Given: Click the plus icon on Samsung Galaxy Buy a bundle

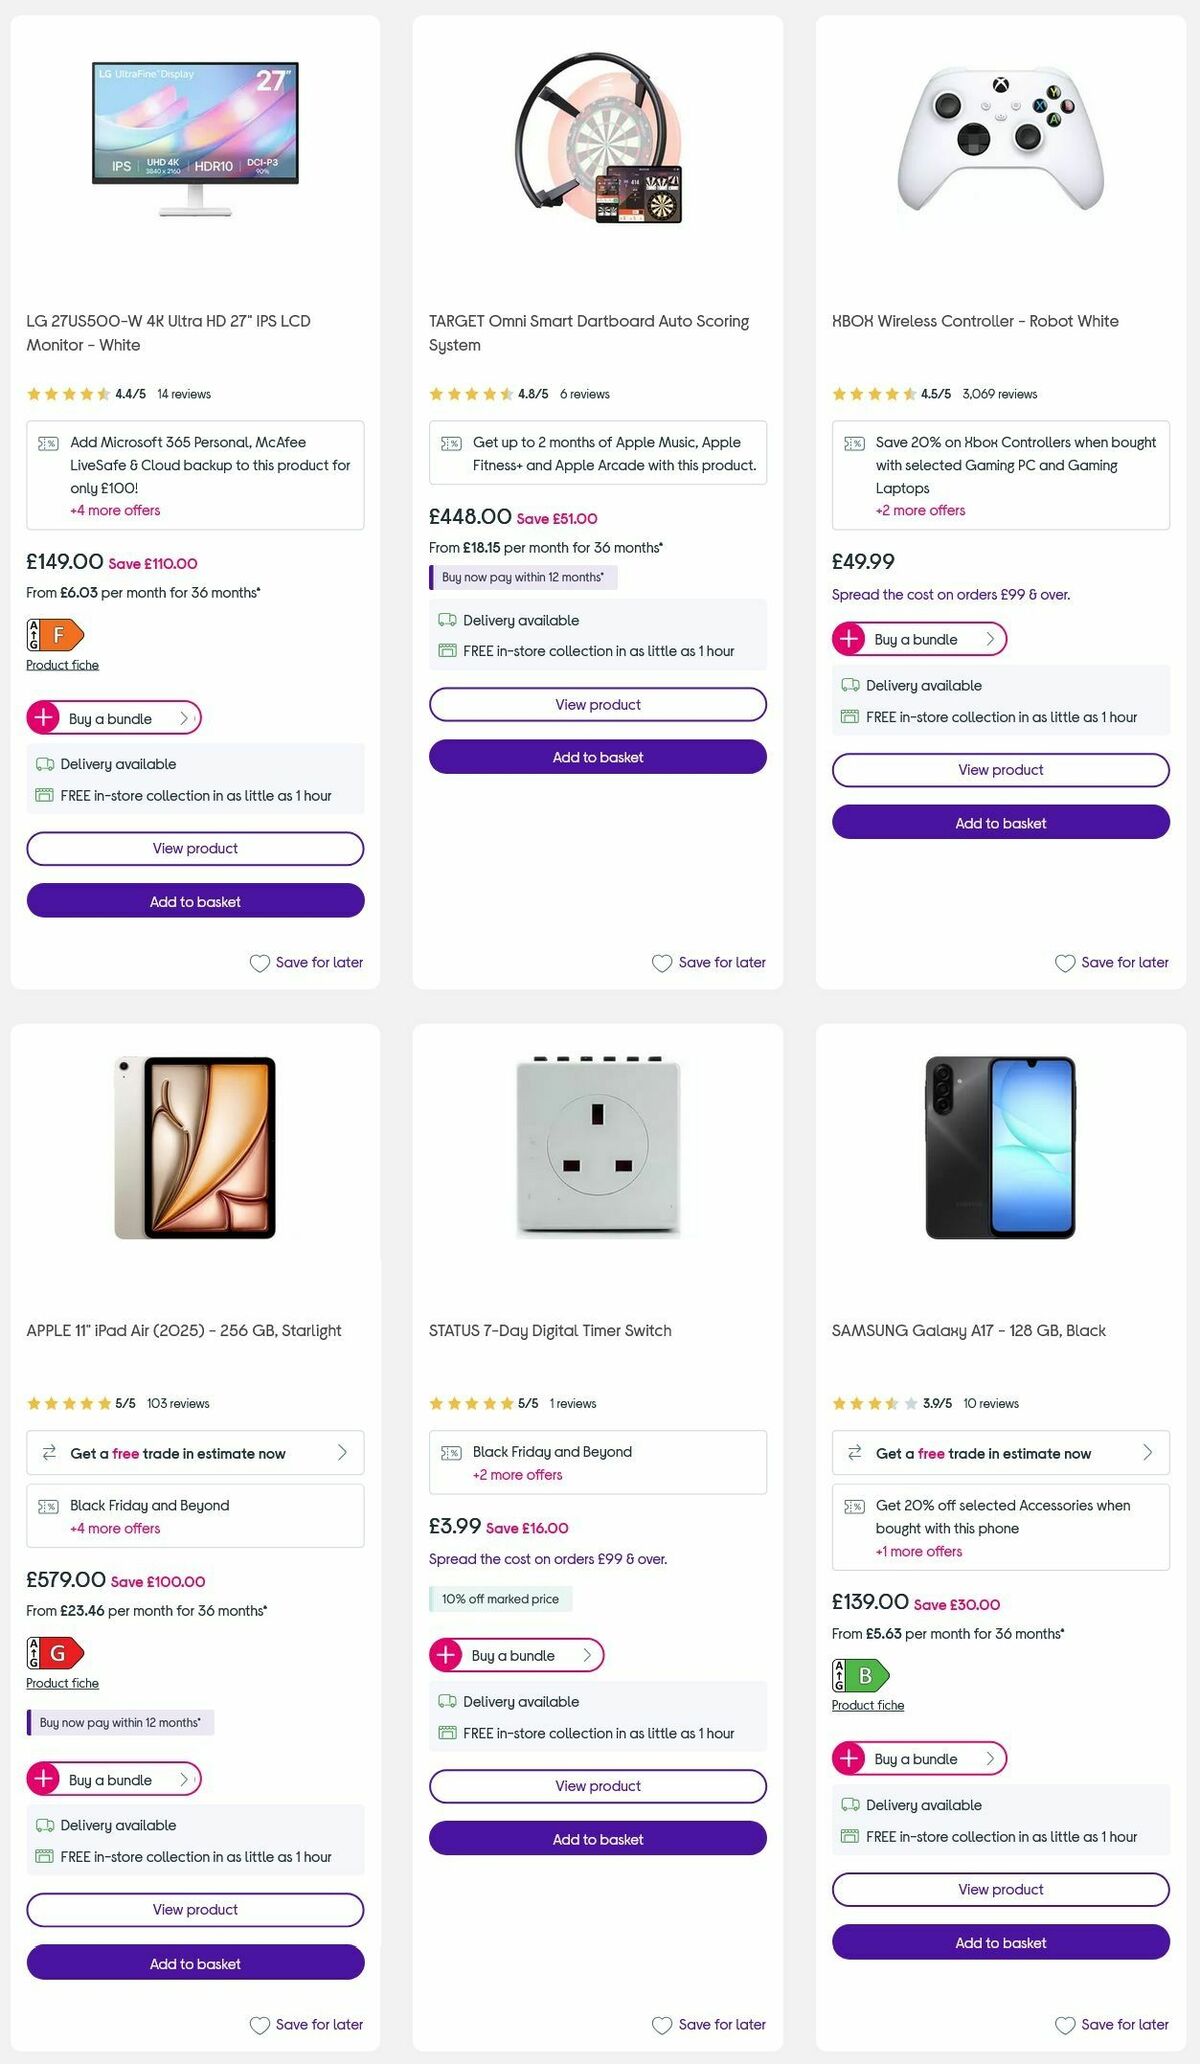Looking at the screenshot, I should click(851, 1759).
